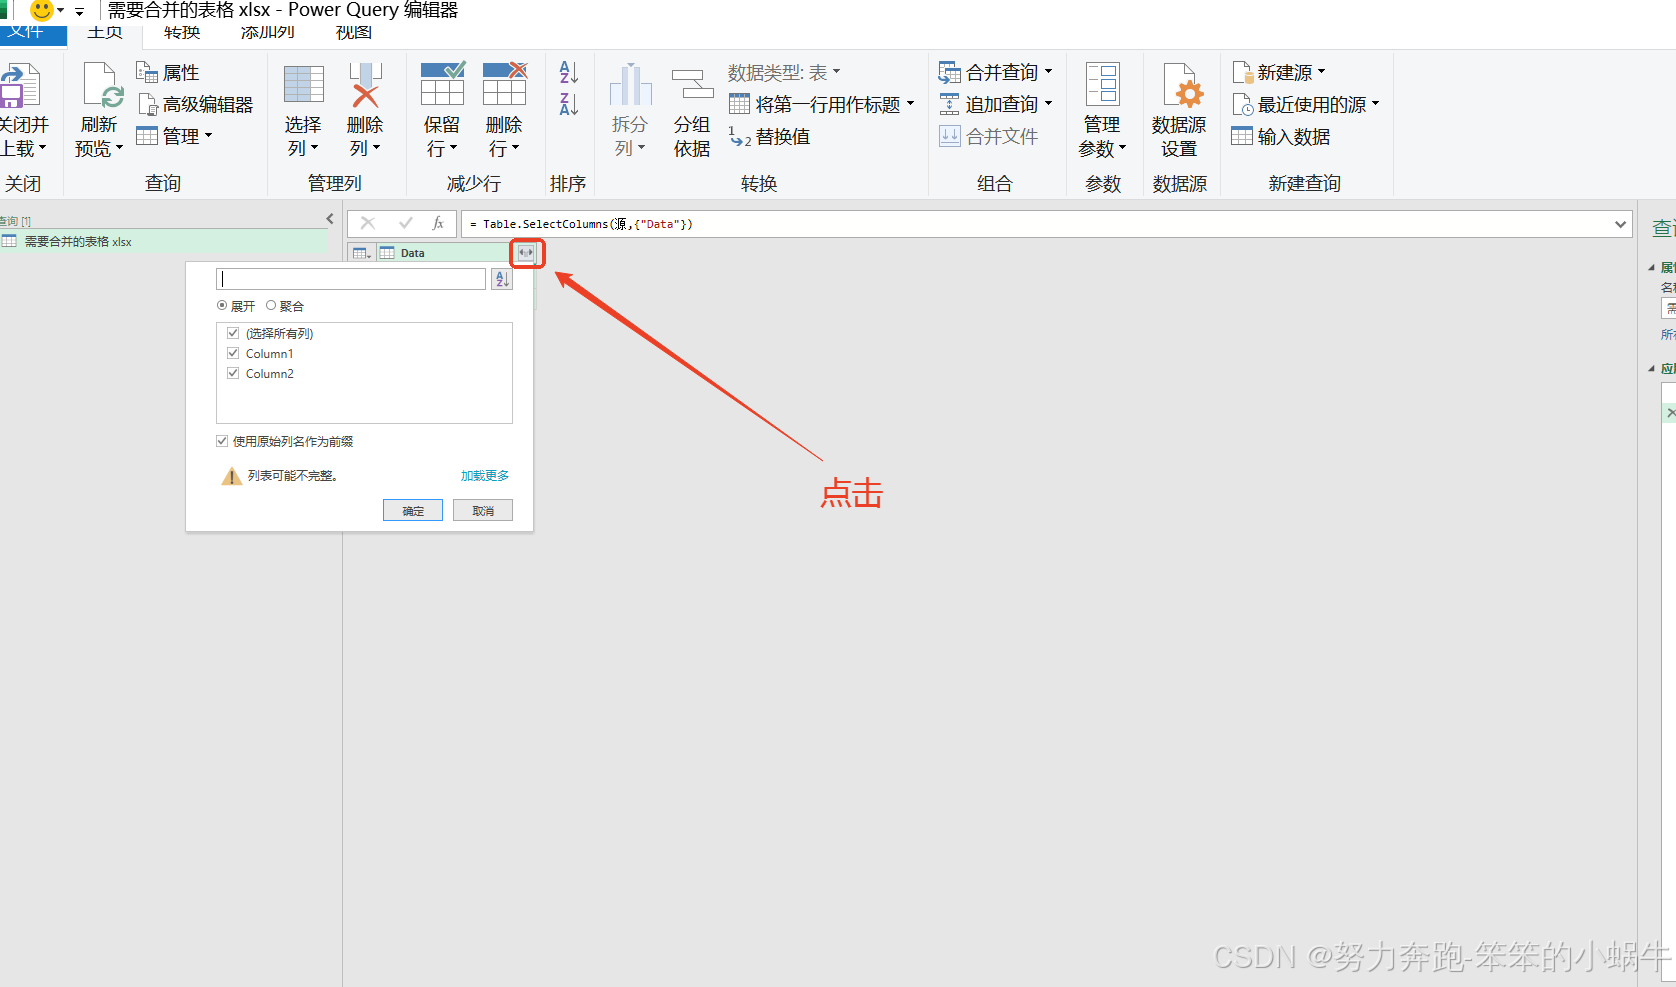Viewport: 1676px width, 987px height.
Task: Click the Group By (分组依据) icon
Action: click(692, 85)
